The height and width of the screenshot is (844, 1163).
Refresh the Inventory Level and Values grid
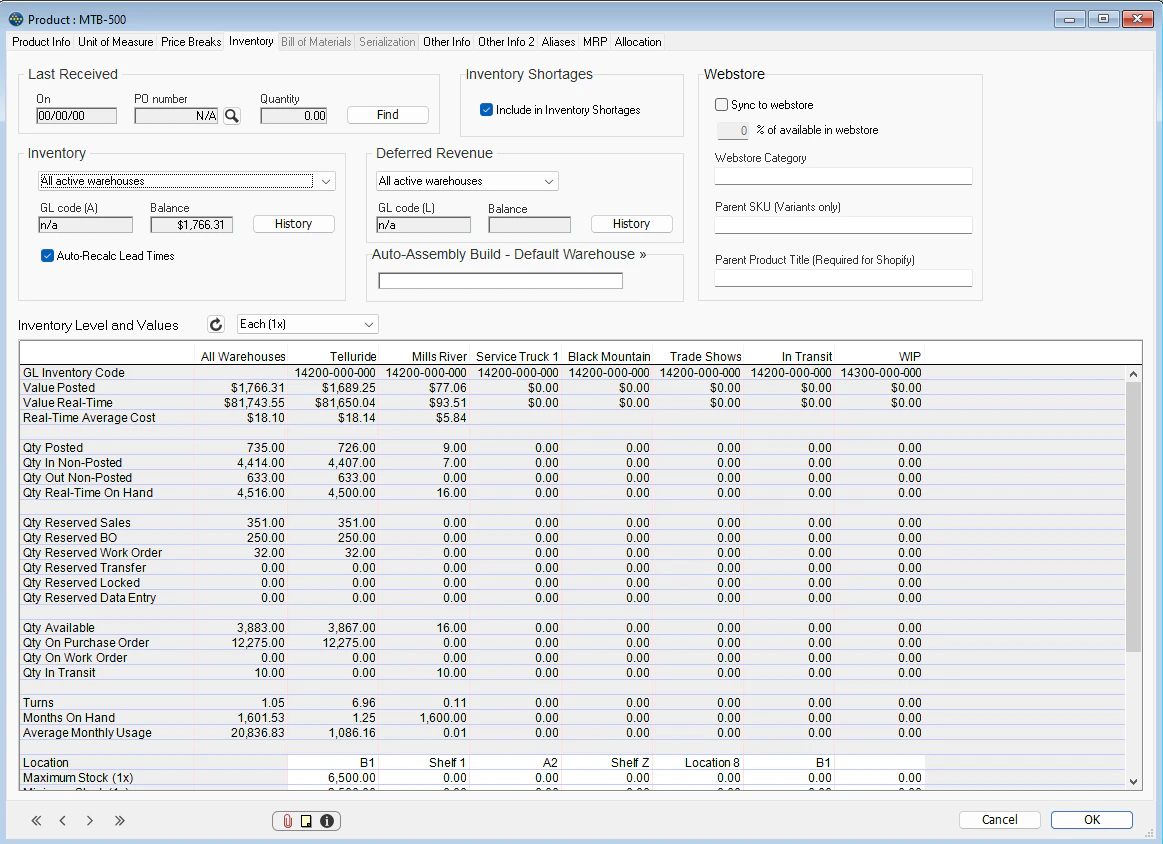(x=215, y=324)
